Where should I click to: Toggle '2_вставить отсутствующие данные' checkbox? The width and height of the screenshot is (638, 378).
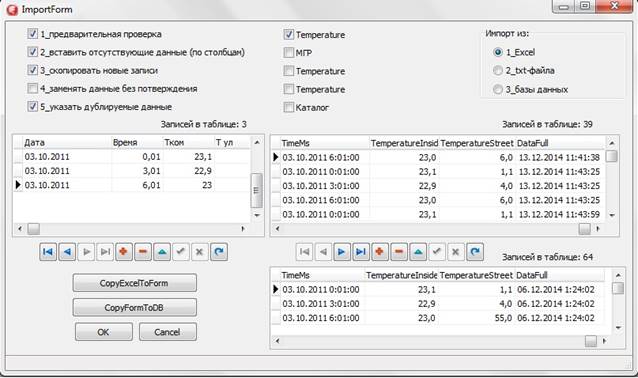point(33,52)
